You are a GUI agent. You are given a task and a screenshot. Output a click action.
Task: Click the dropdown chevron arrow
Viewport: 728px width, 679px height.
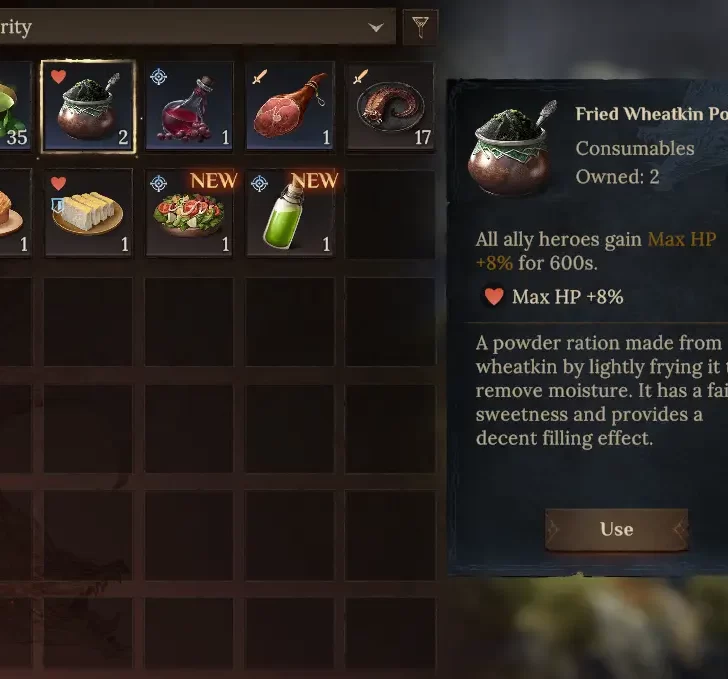click(x=376, y=27)
